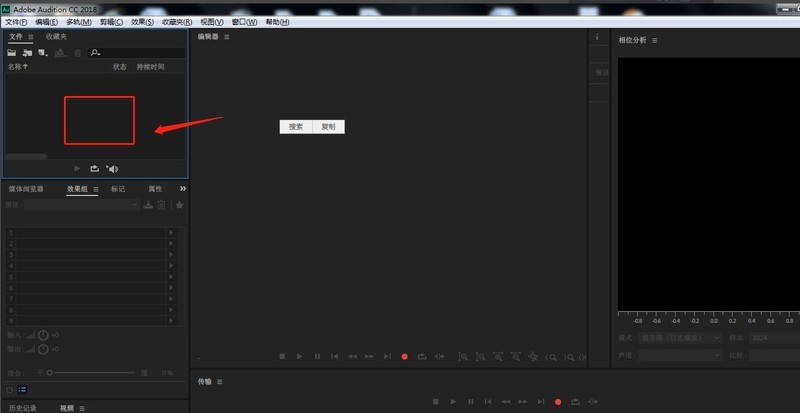
Task: Click the save preset icon in effects rack
Action: coord(148,205)
